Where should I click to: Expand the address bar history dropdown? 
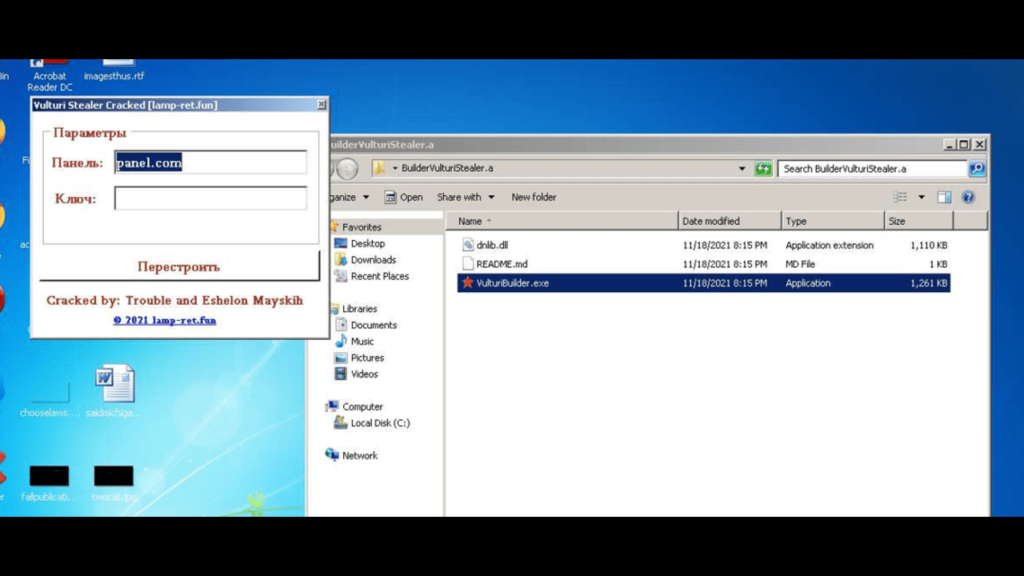tap(742, 168)
